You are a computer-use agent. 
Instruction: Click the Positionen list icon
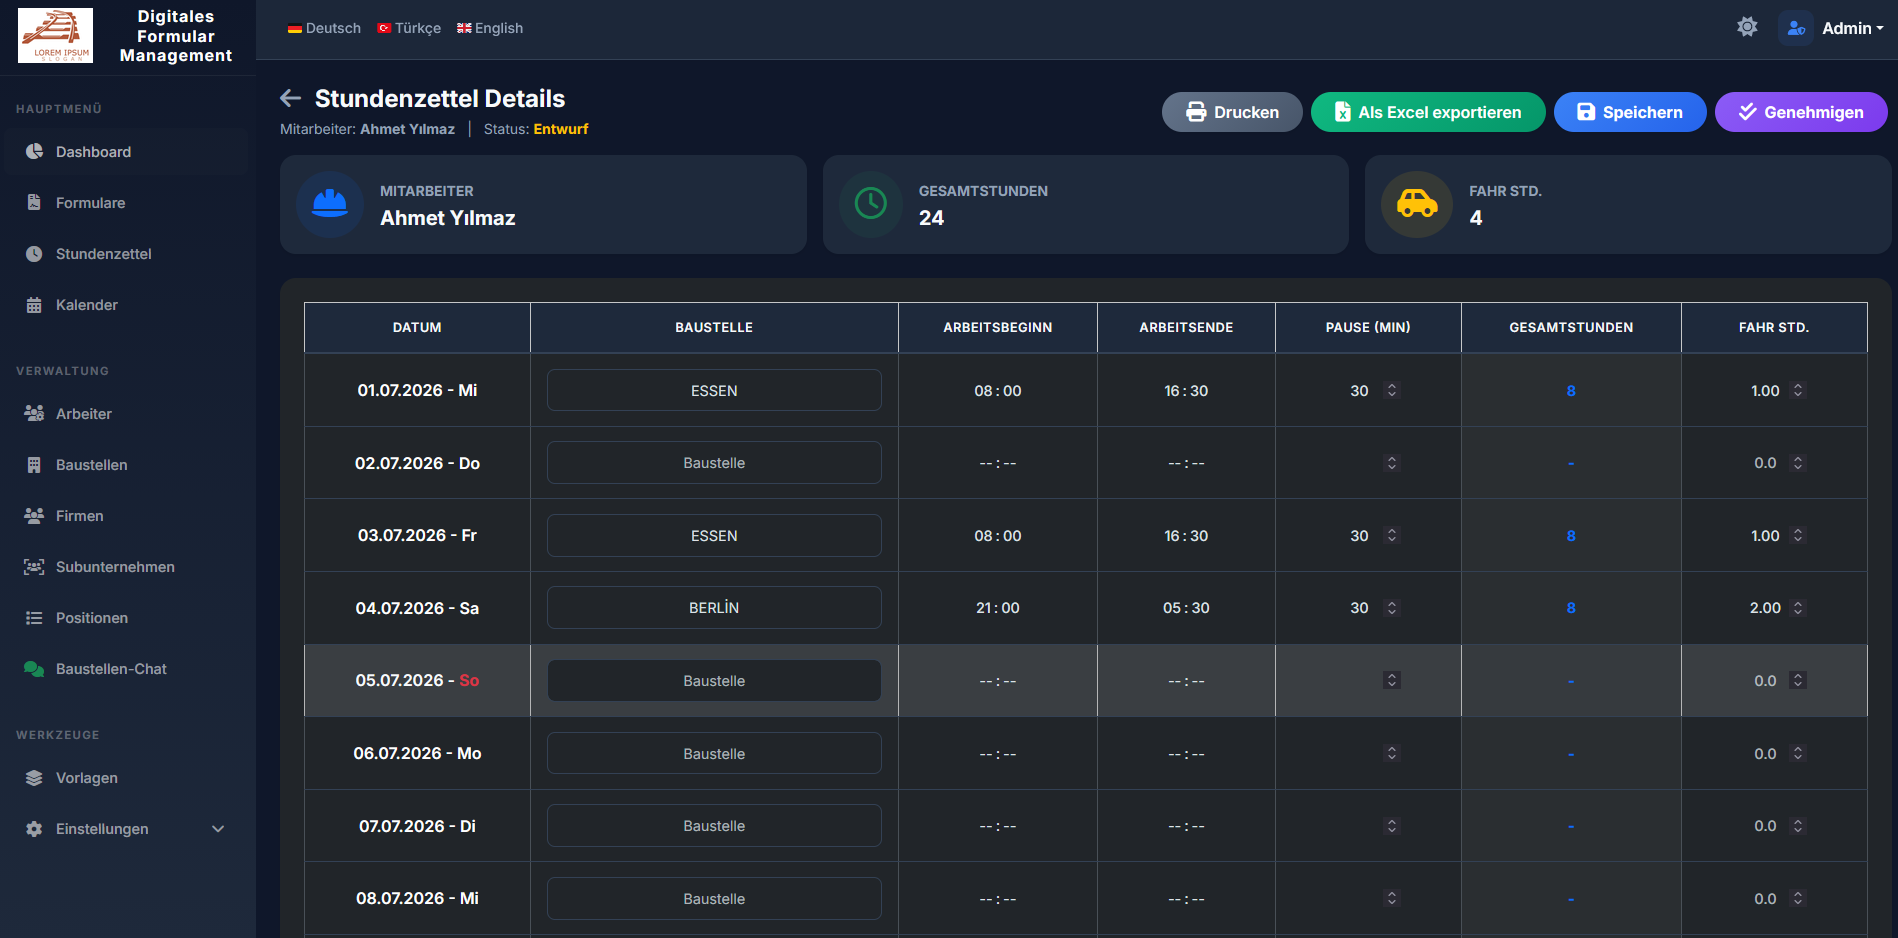tap(34, 617)
